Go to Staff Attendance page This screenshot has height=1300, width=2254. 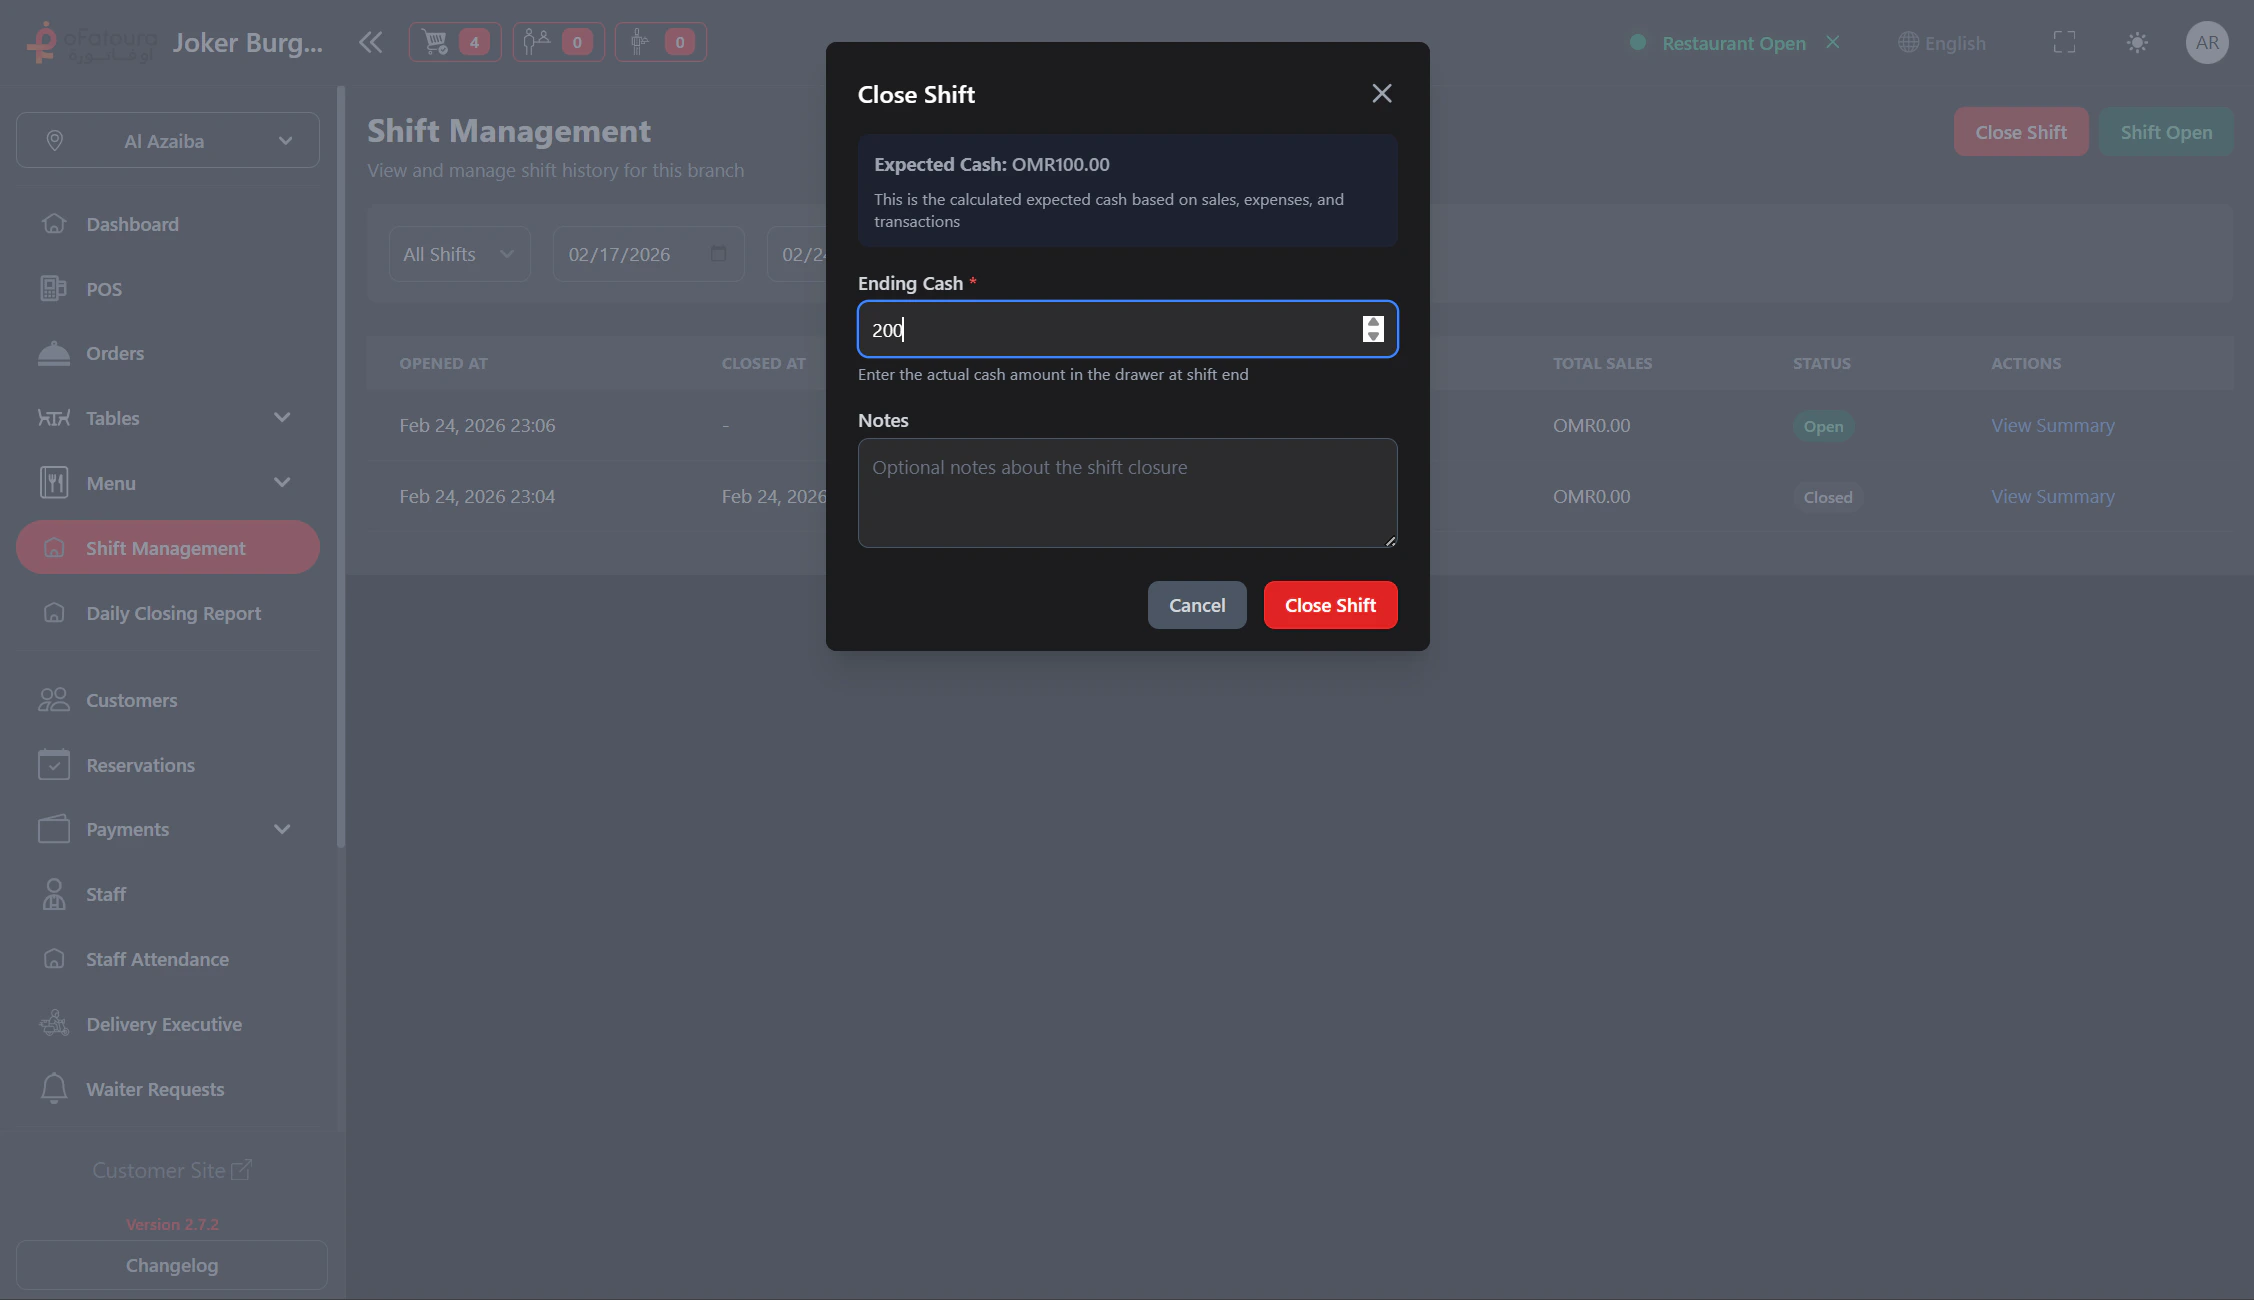pyautogui.click(x=157, y=959)
